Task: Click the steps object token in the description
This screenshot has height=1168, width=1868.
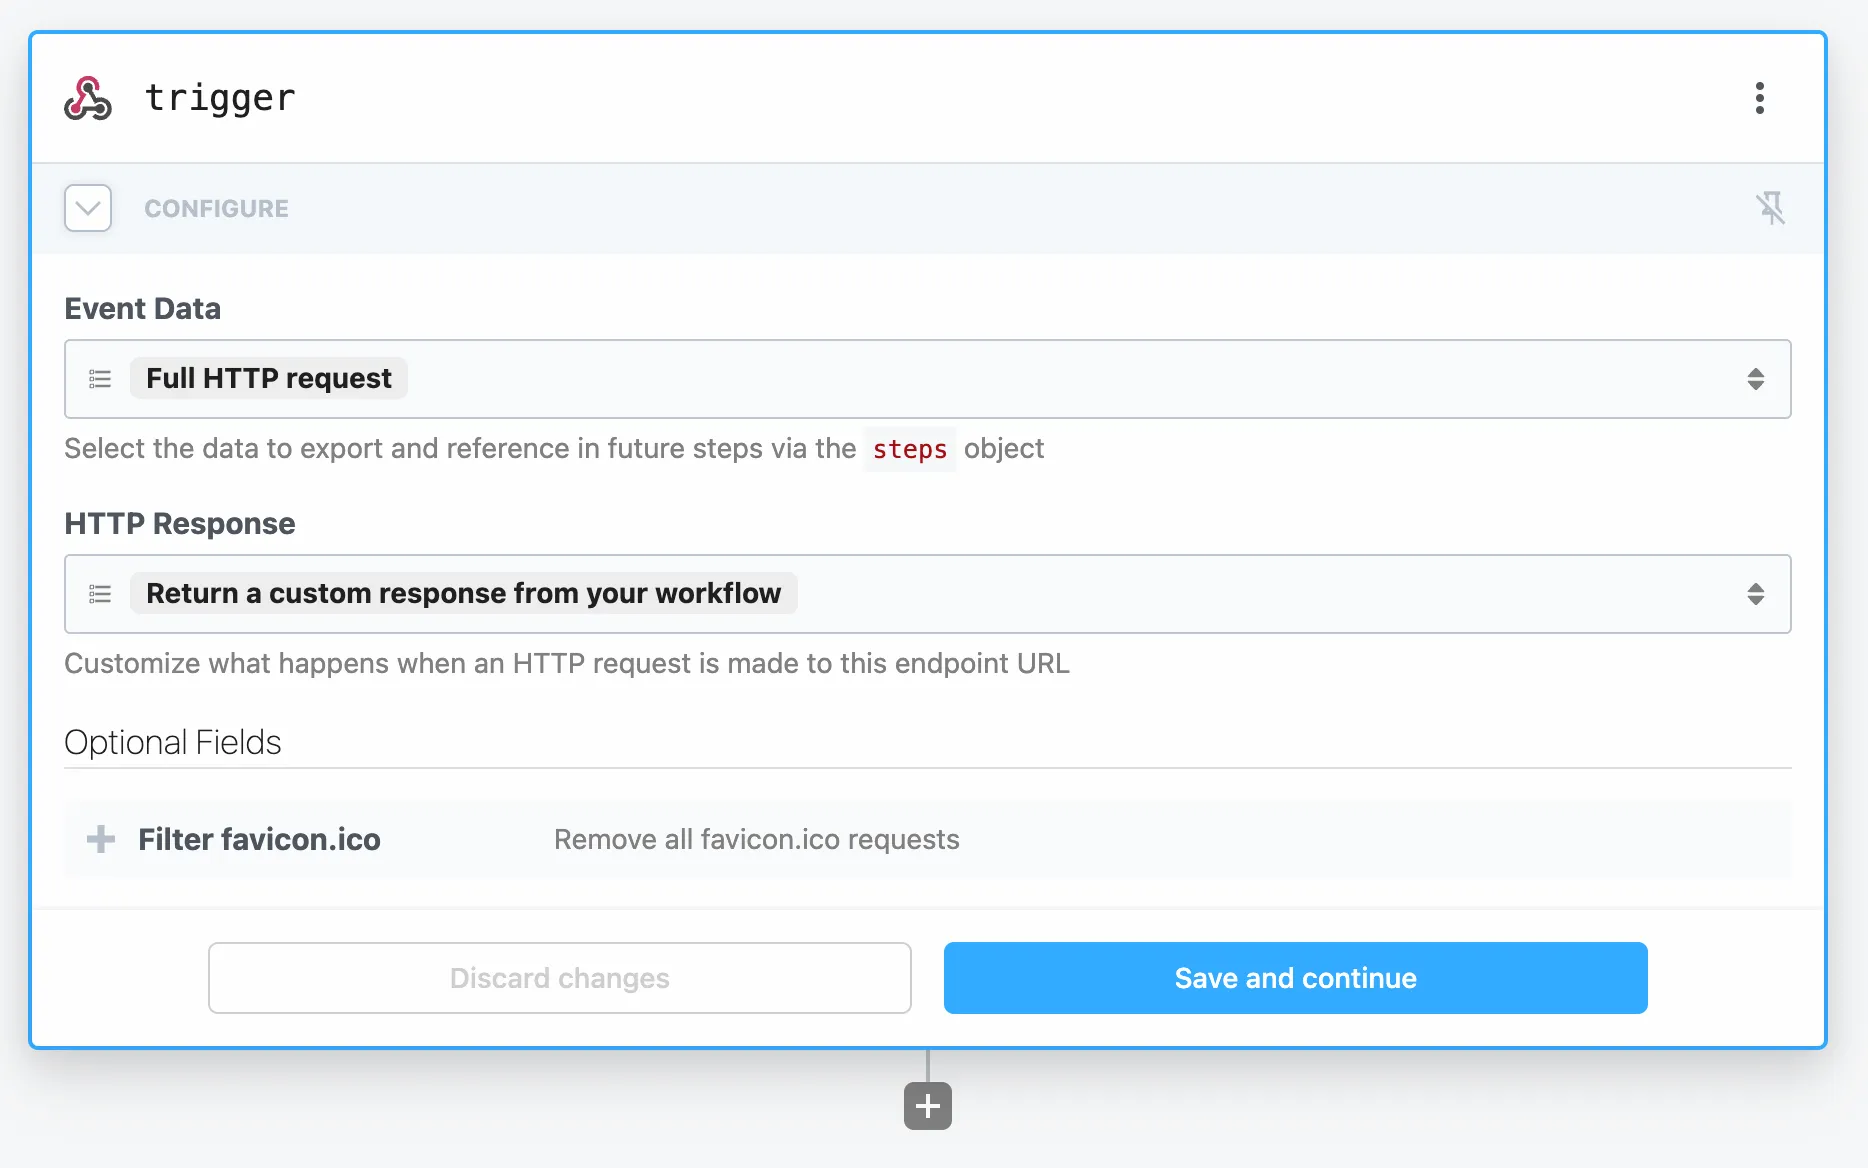Action: (909, 449)
